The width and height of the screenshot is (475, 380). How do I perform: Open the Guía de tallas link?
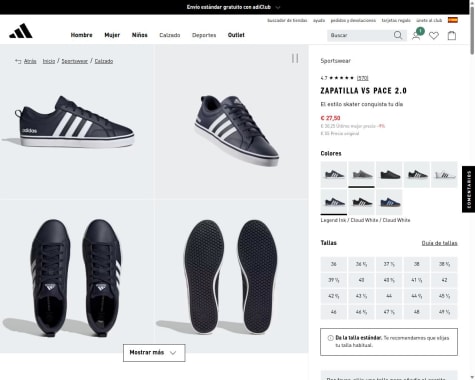point(439,243)
